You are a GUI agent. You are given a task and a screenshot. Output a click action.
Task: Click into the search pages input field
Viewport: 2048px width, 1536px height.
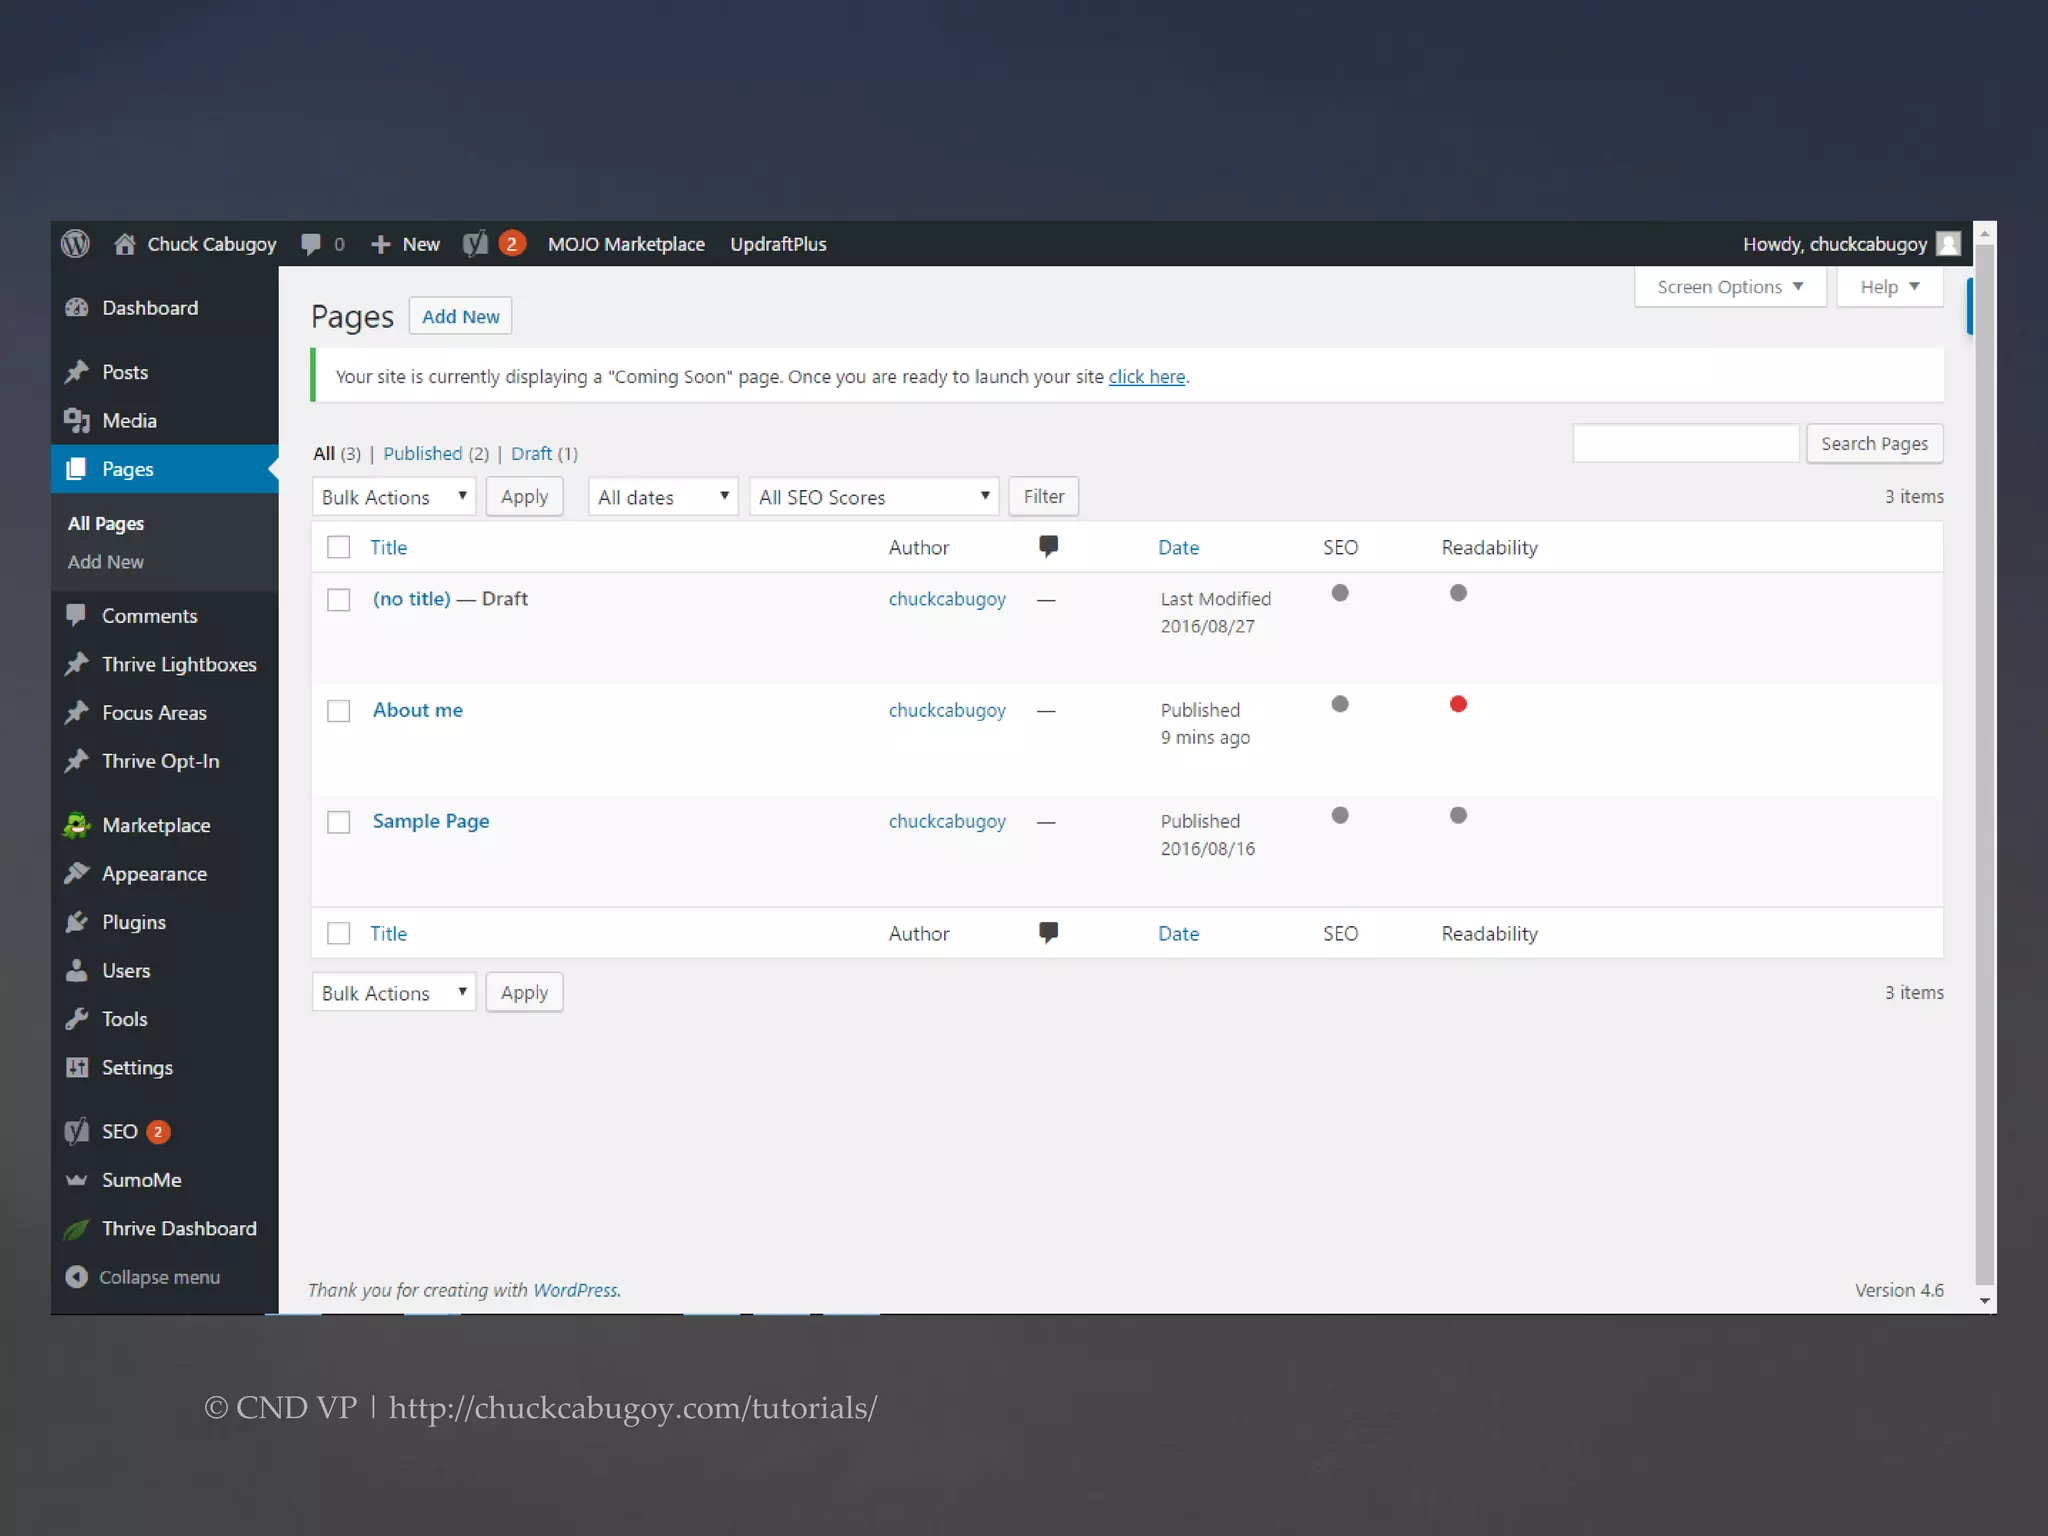(1686, 444)
